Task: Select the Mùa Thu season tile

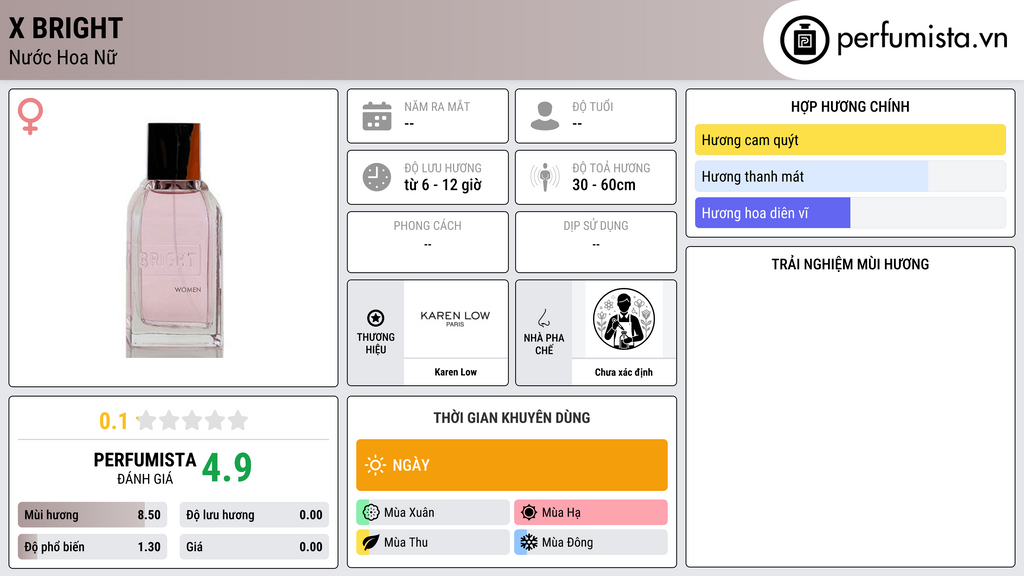Action: coord(432,542)
